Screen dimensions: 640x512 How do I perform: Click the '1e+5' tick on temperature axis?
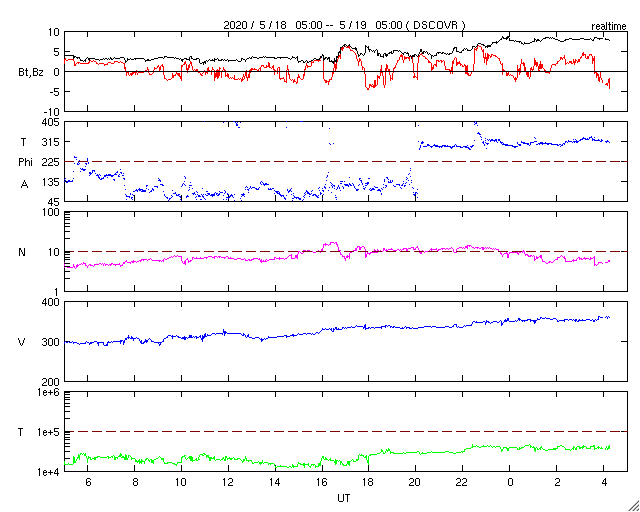49,432
